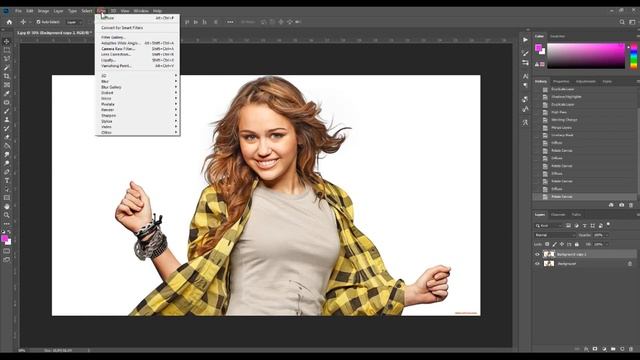
Task: Click the toolbar foreground color swatch
Action: point(4,238)
